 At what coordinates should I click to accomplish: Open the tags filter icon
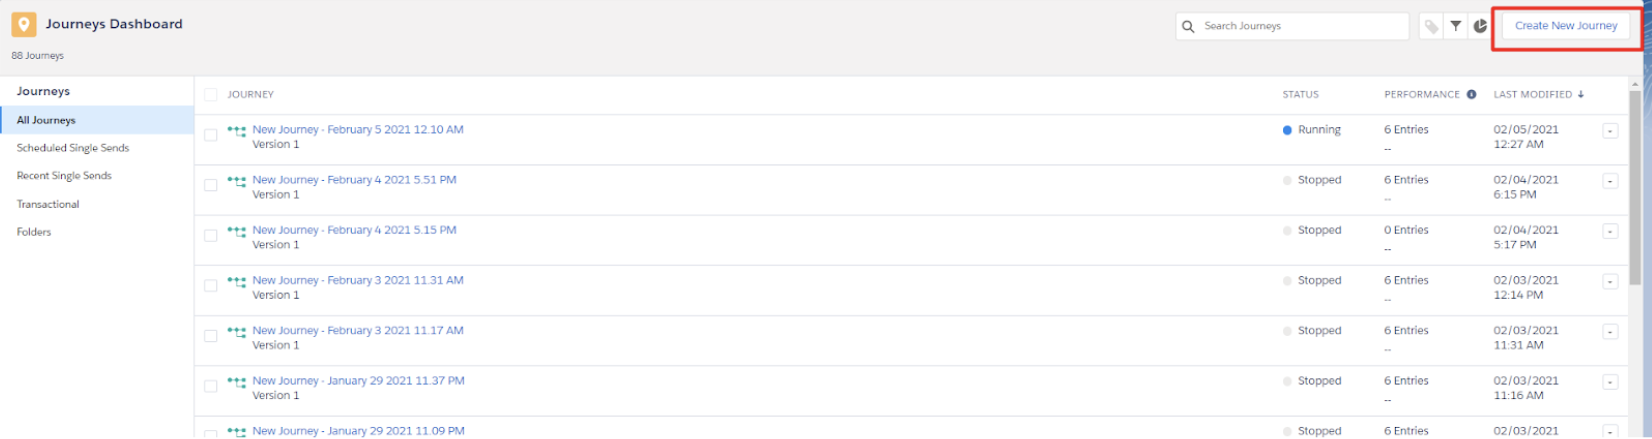coord(1431,27)
